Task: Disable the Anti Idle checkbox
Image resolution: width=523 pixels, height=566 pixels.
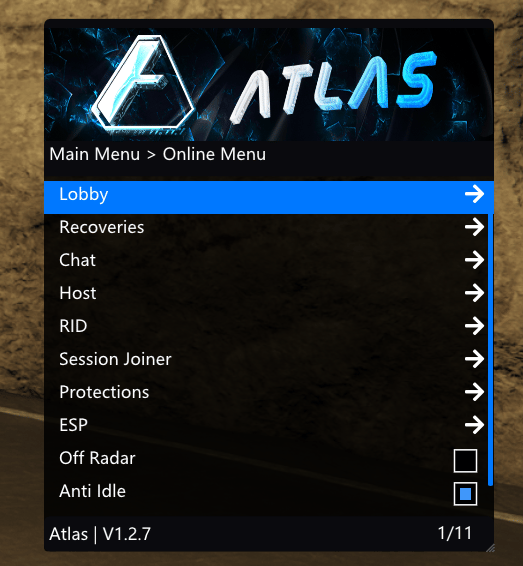Action: (x=465, y=494)
